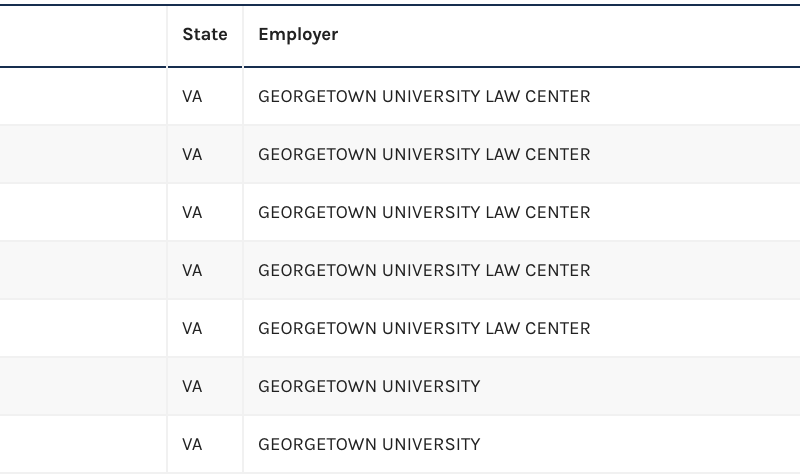Select the VA cell in the fifth row

coord(193,329)
